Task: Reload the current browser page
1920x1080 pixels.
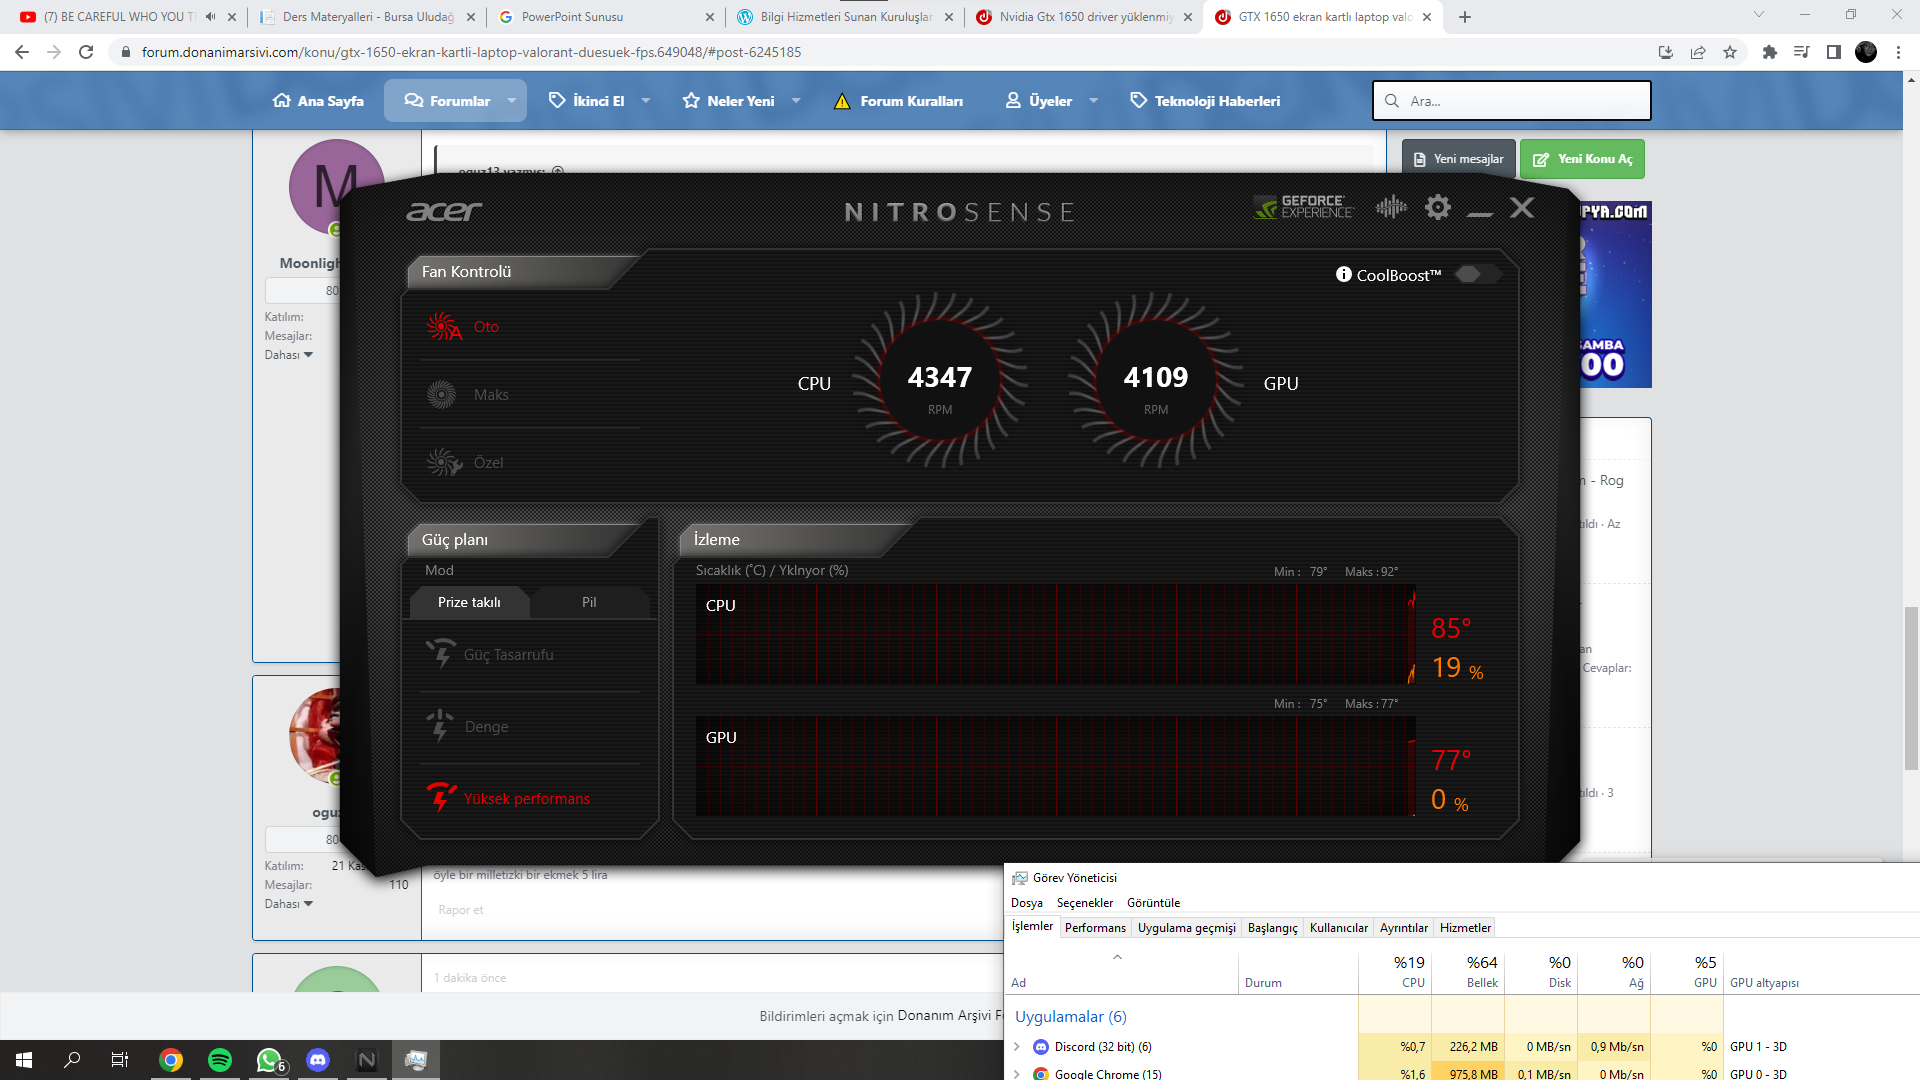Action: tap(86, 52)
